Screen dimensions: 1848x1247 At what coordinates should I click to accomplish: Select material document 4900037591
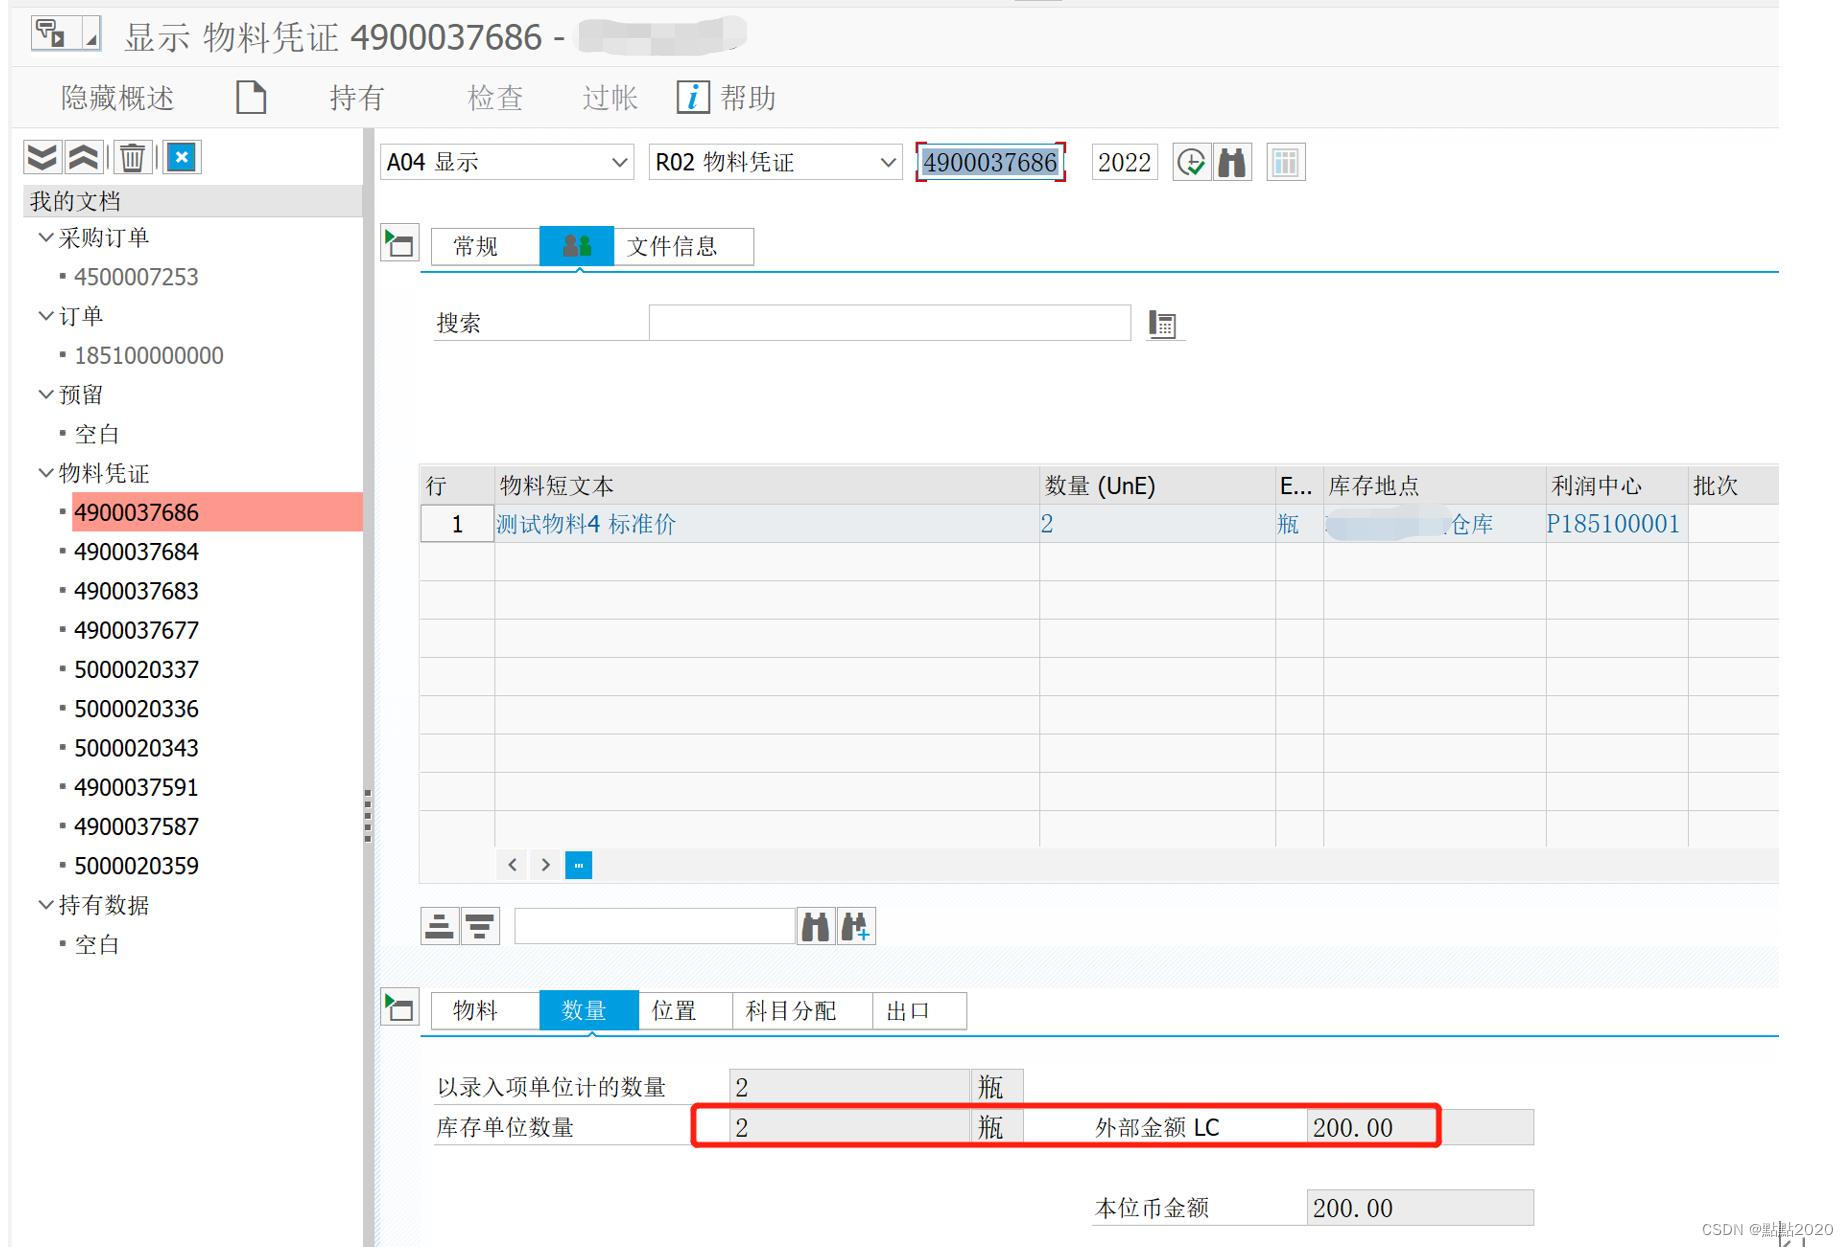(x=136, y=788)
